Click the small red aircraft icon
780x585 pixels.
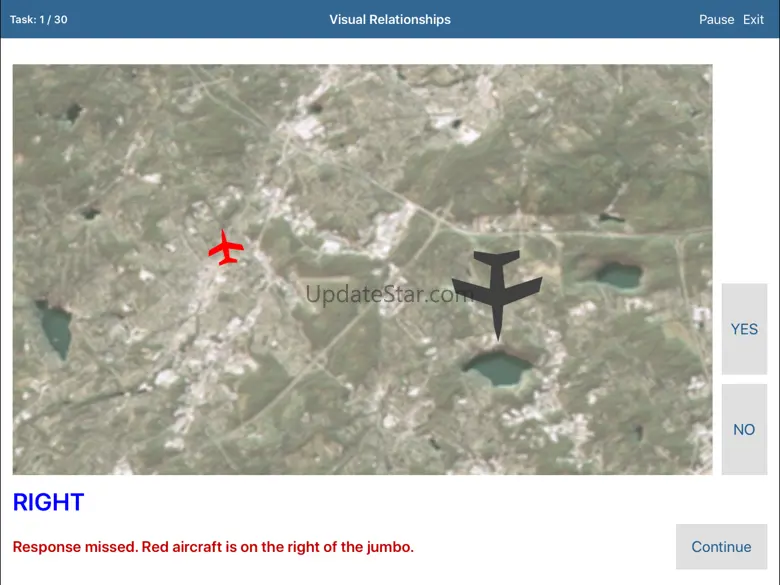226,247
